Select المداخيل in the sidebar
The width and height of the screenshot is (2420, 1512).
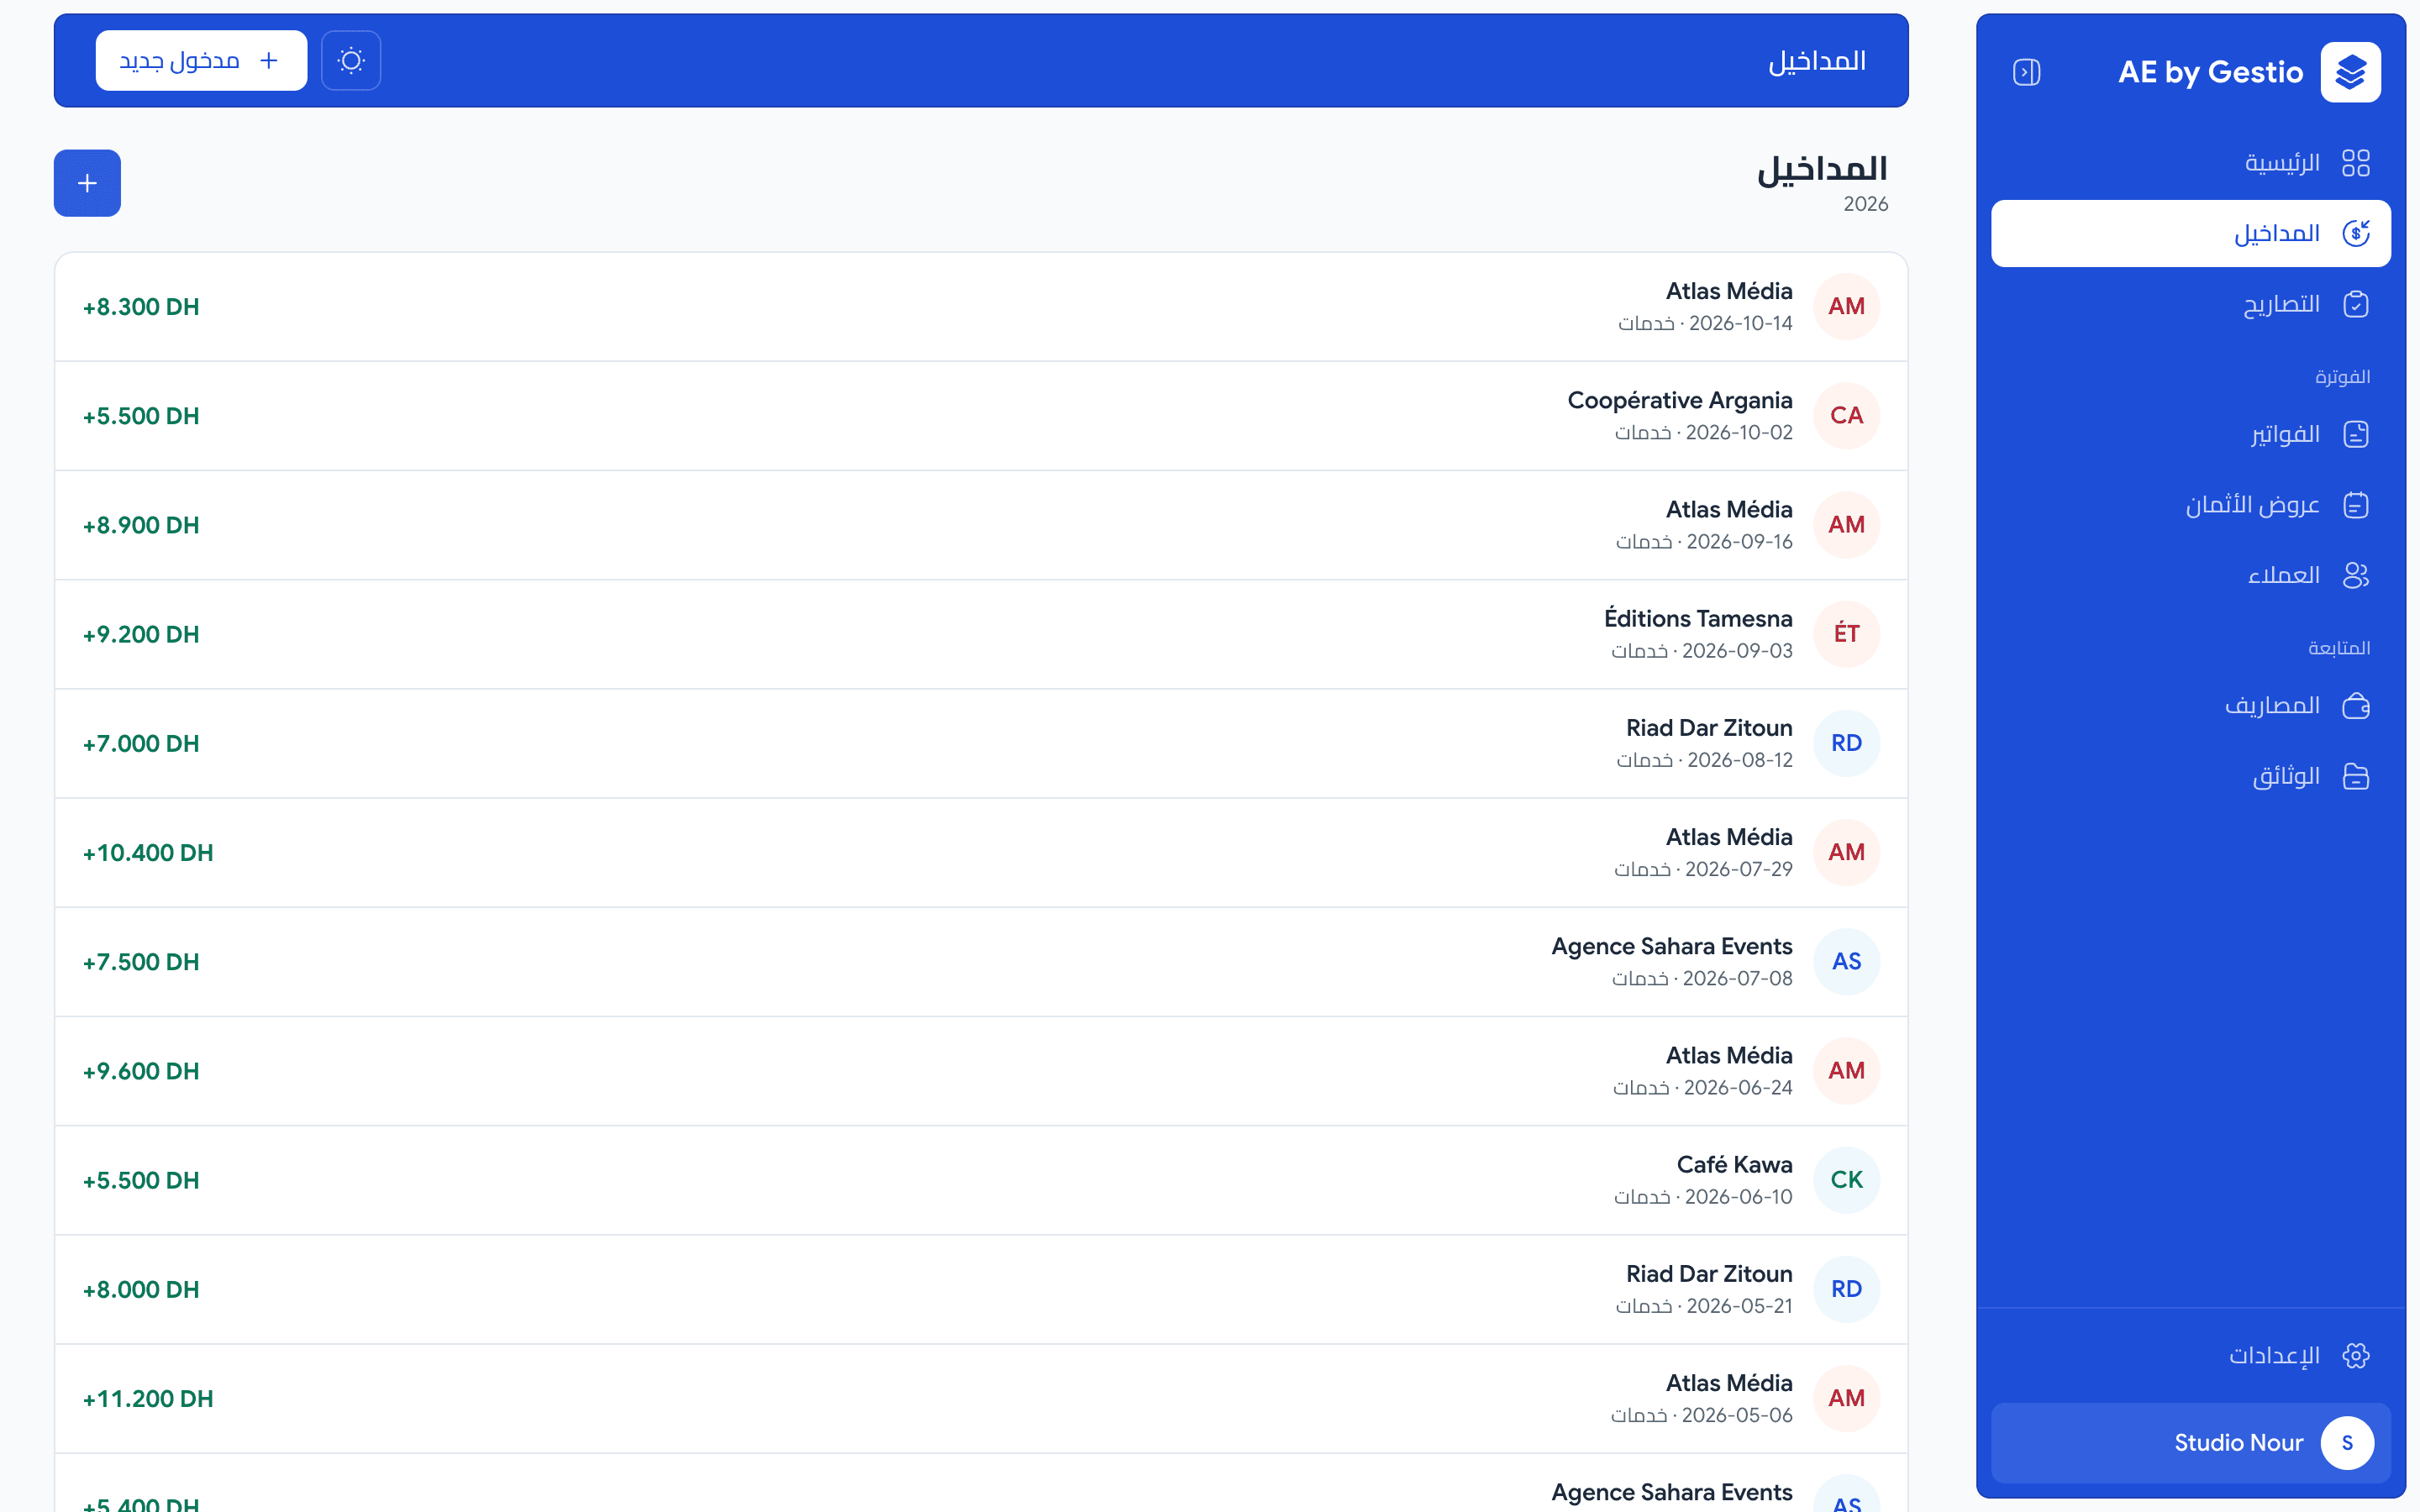coord(2190,233)
